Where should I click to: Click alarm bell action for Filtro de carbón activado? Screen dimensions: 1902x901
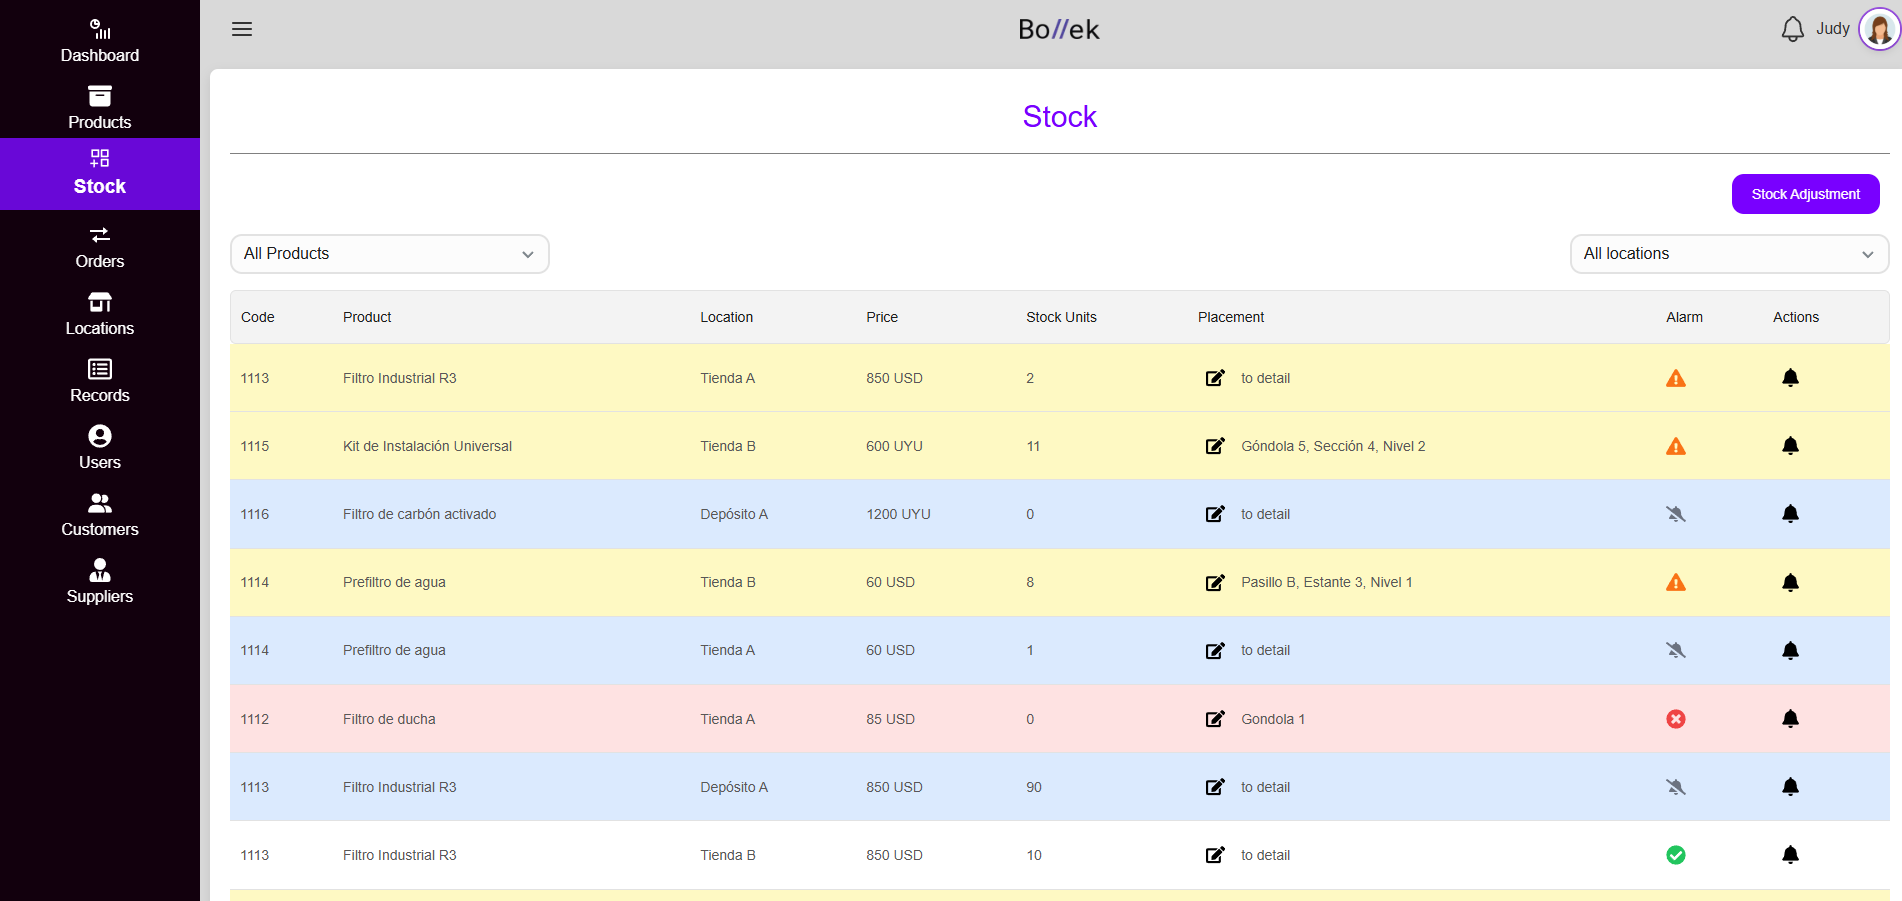pos(1790,514)
